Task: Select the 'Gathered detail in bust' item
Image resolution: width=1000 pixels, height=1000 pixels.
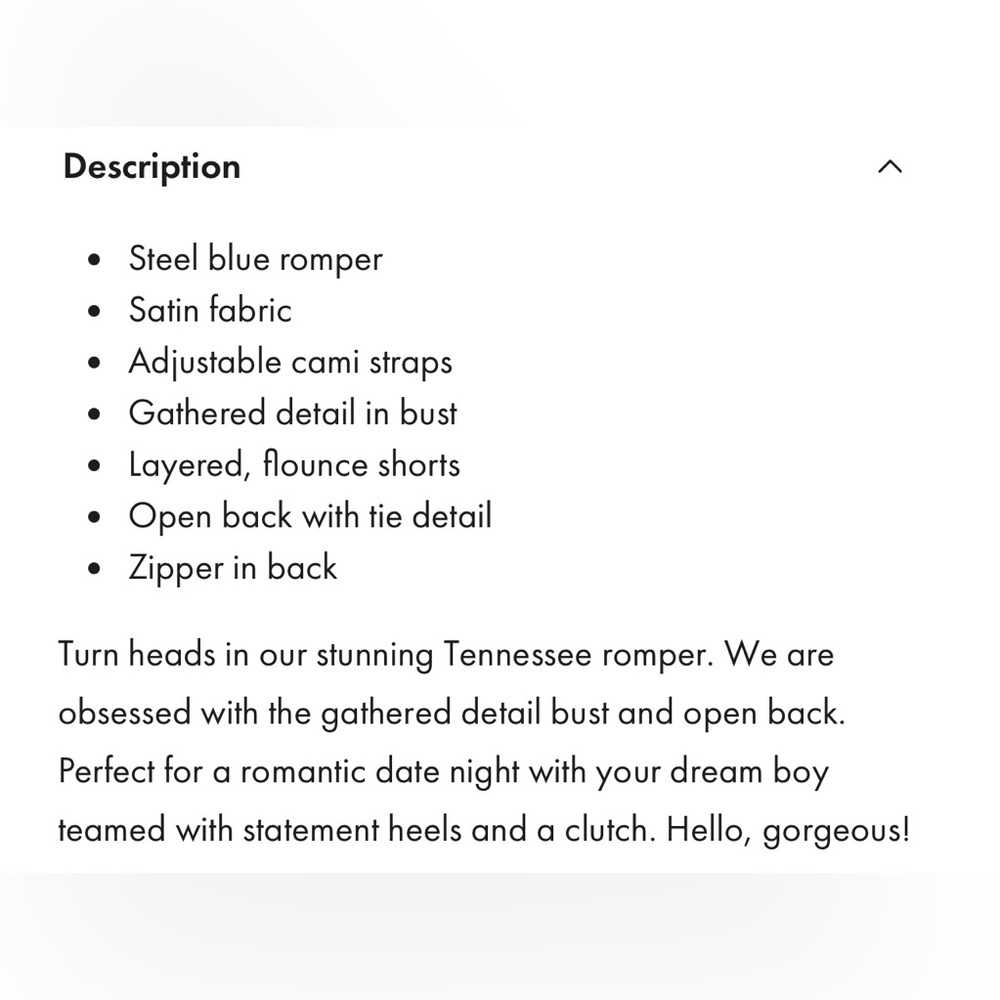Action: [293, 413]
